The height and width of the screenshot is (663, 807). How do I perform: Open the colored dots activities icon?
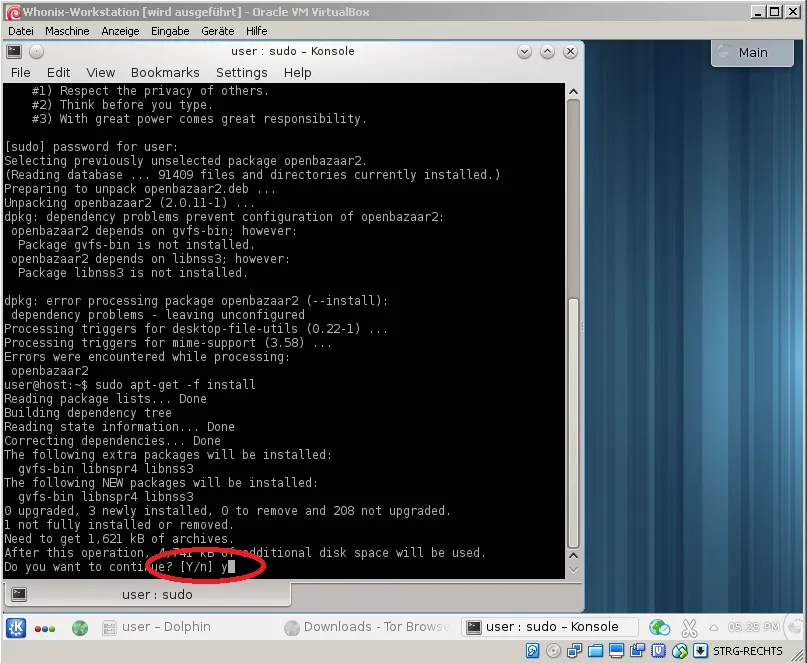[x=45, y=629]
